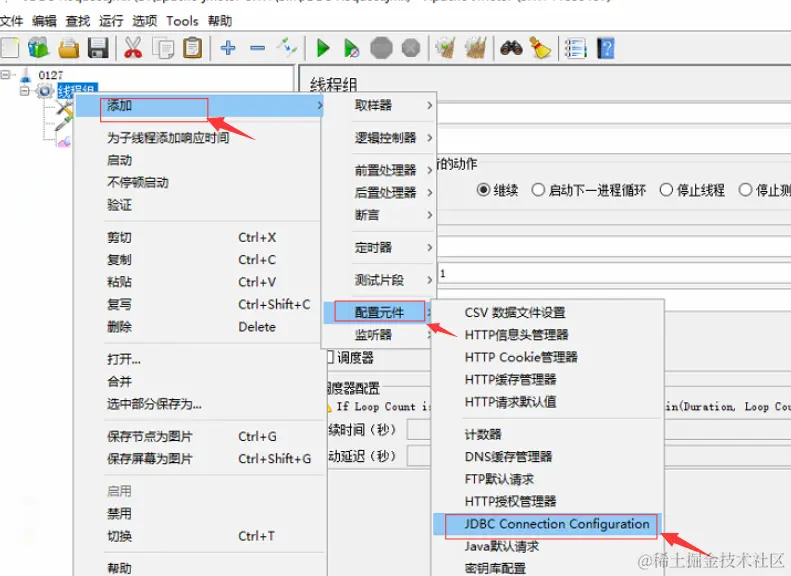Choose 删除 Delete menu entry
The height and width of the screenshot is (576, 791).
(200, 326)
